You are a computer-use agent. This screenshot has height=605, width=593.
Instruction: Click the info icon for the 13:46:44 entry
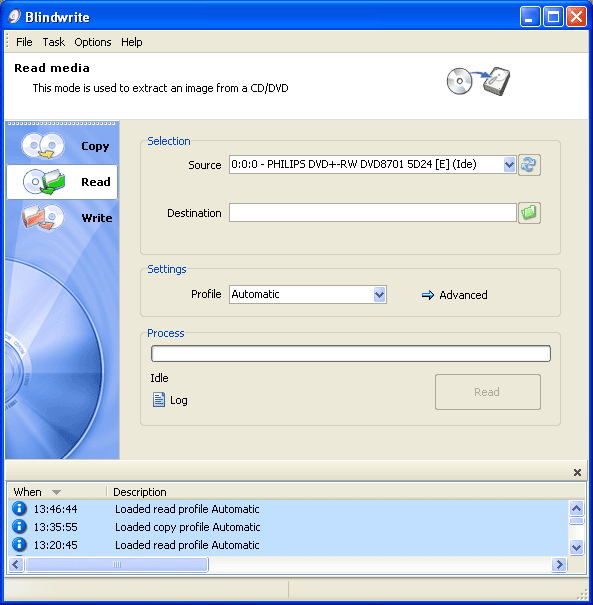19,509
